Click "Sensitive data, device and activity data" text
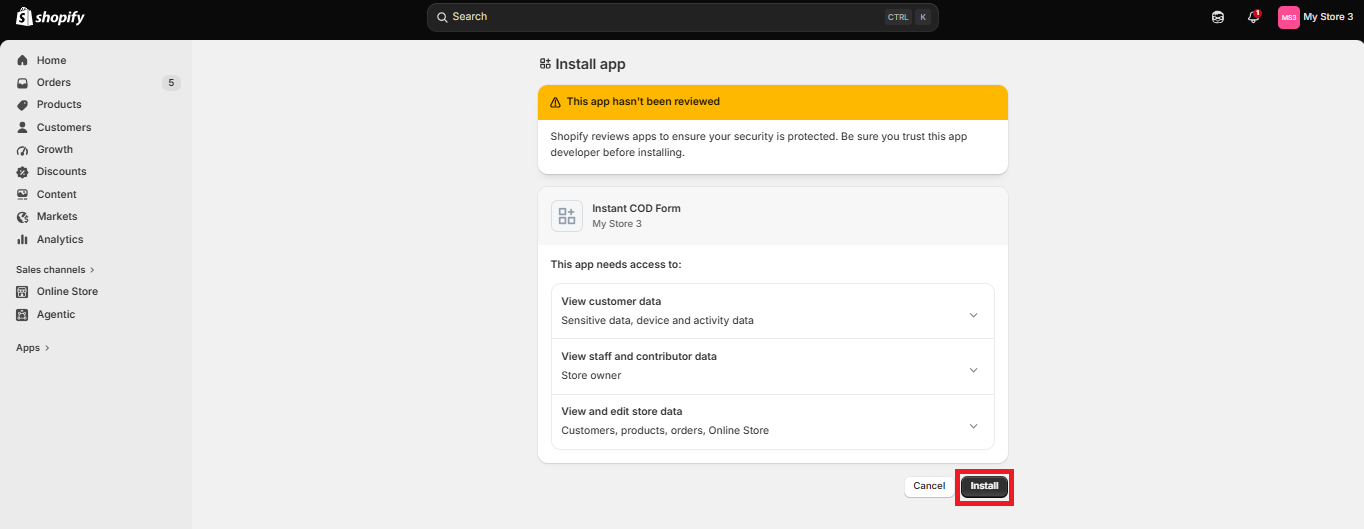This screenshot has width=1364, height=529. click(x=658, y=321)
